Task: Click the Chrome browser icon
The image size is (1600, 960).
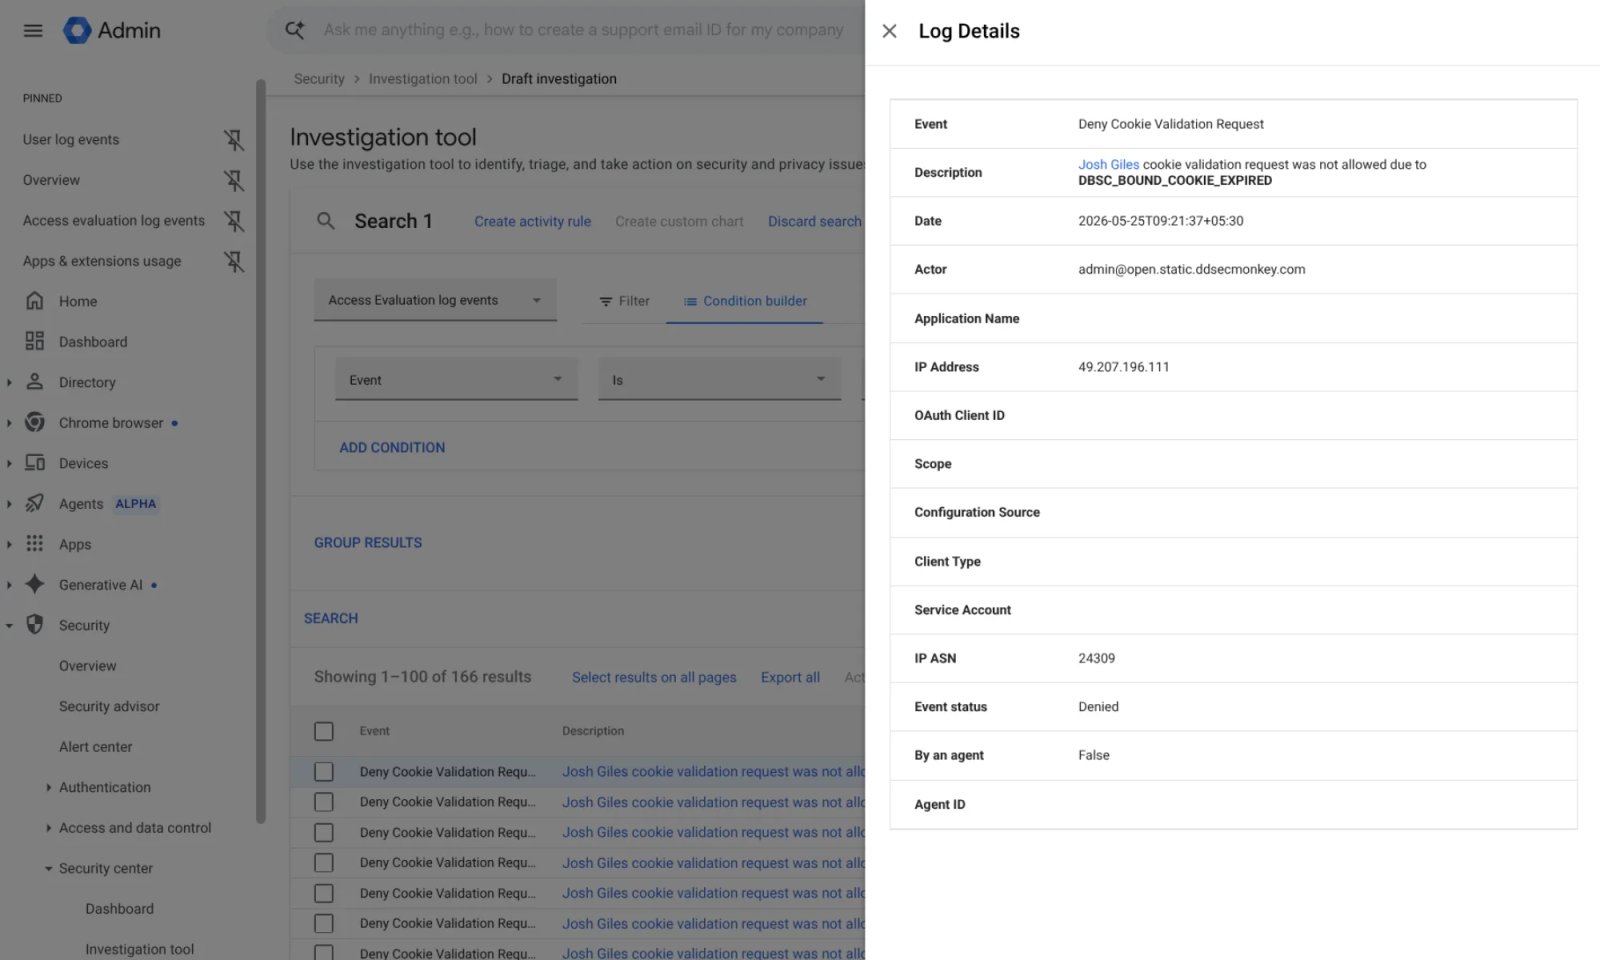Action: pos(35,423)
